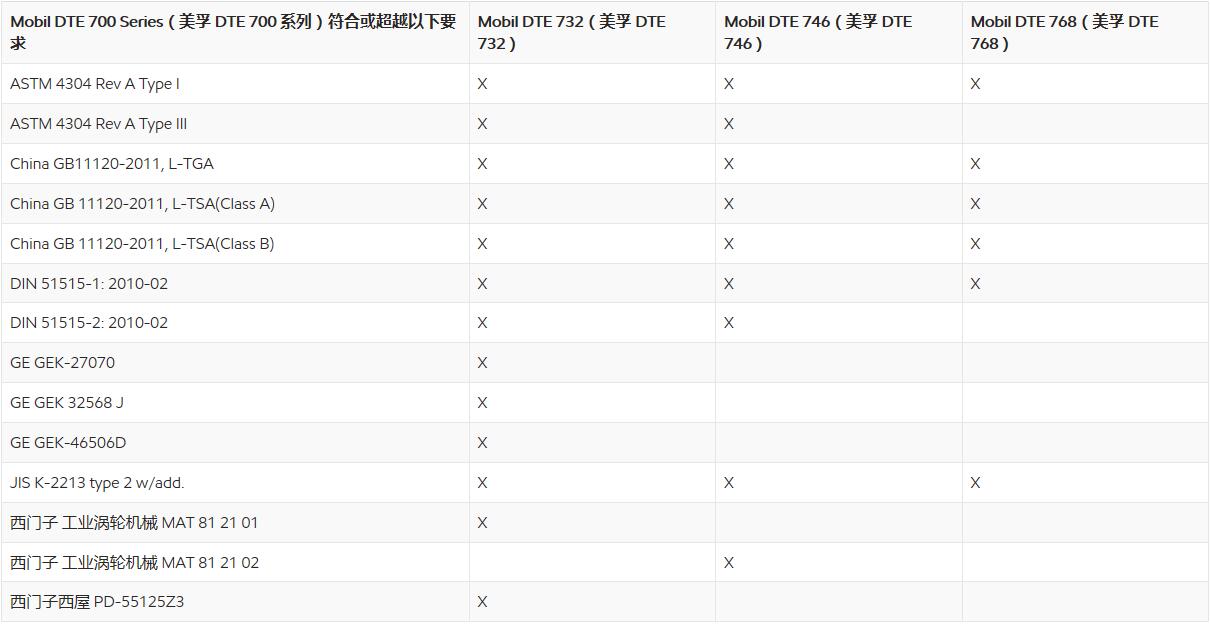Click the GE GEK-46506D row label

pos(68,443)
